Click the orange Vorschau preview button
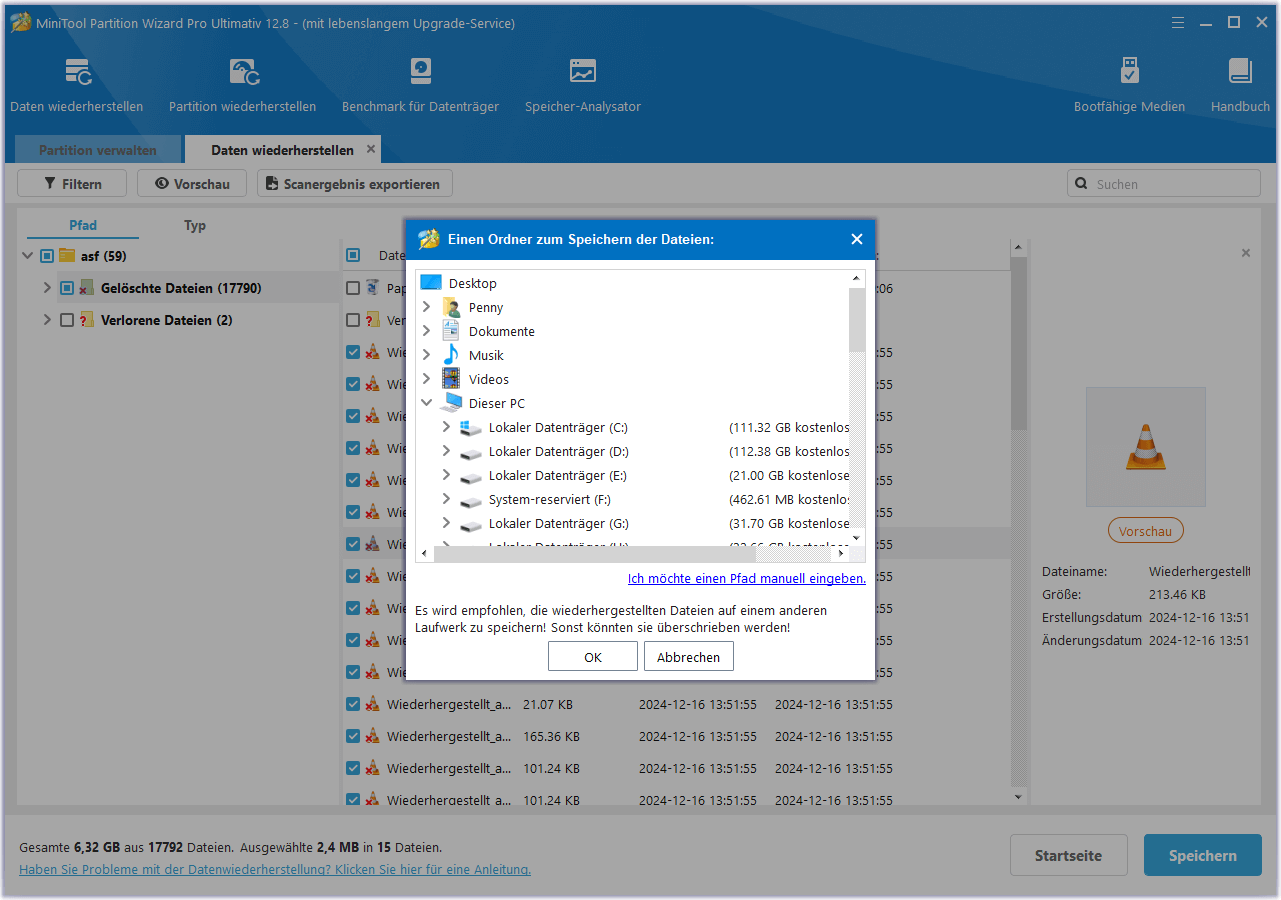This screenshot has width=1281, height=900. pyautogui.click(x=1145, y=531)
